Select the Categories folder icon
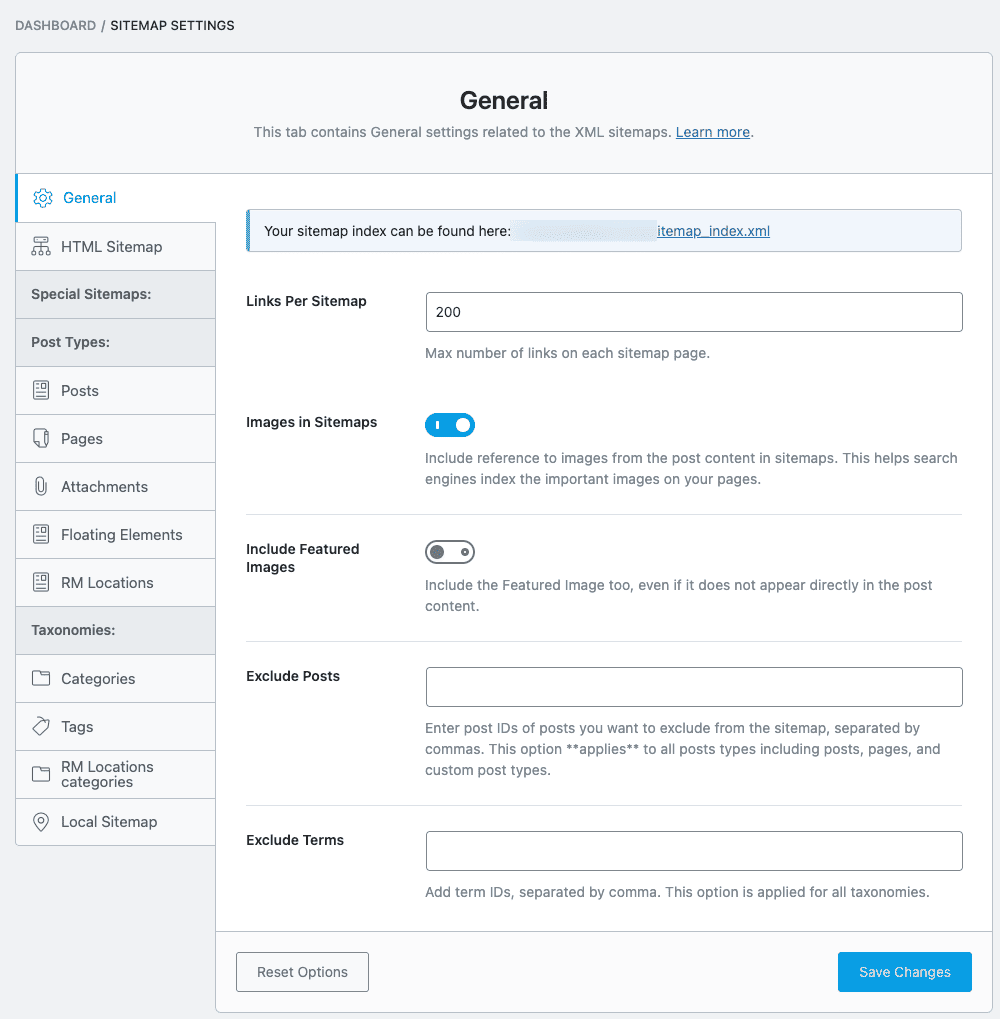Viewport: 1000px width, 1019px height. click(42, 678)
